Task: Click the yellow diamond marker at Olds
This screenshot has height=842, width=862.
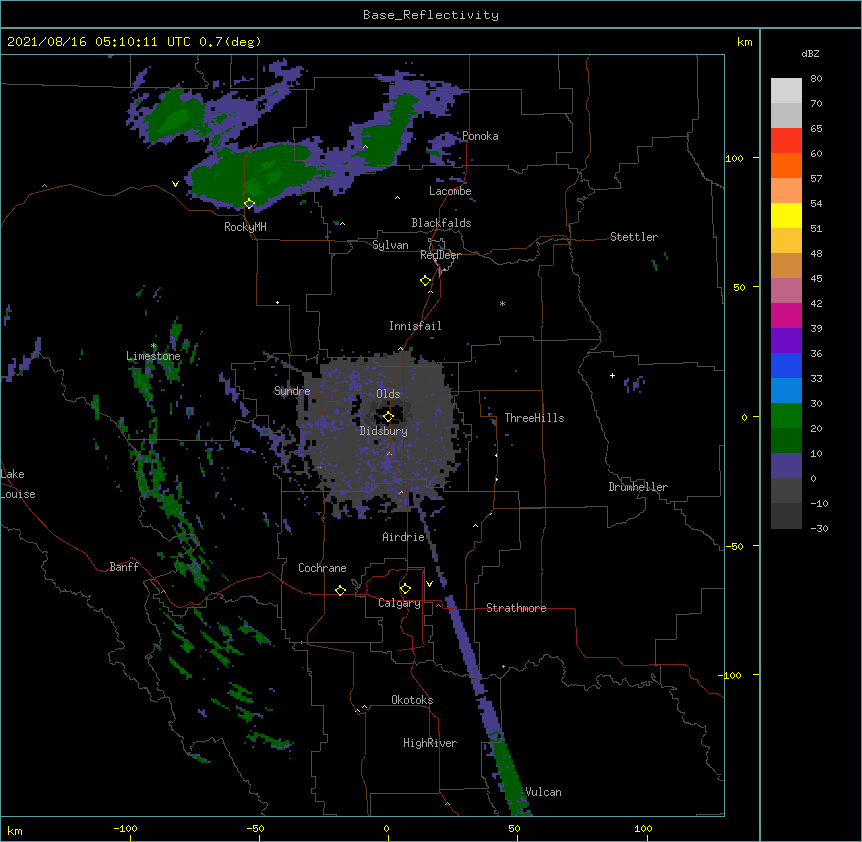Action: tap(388, 417)
